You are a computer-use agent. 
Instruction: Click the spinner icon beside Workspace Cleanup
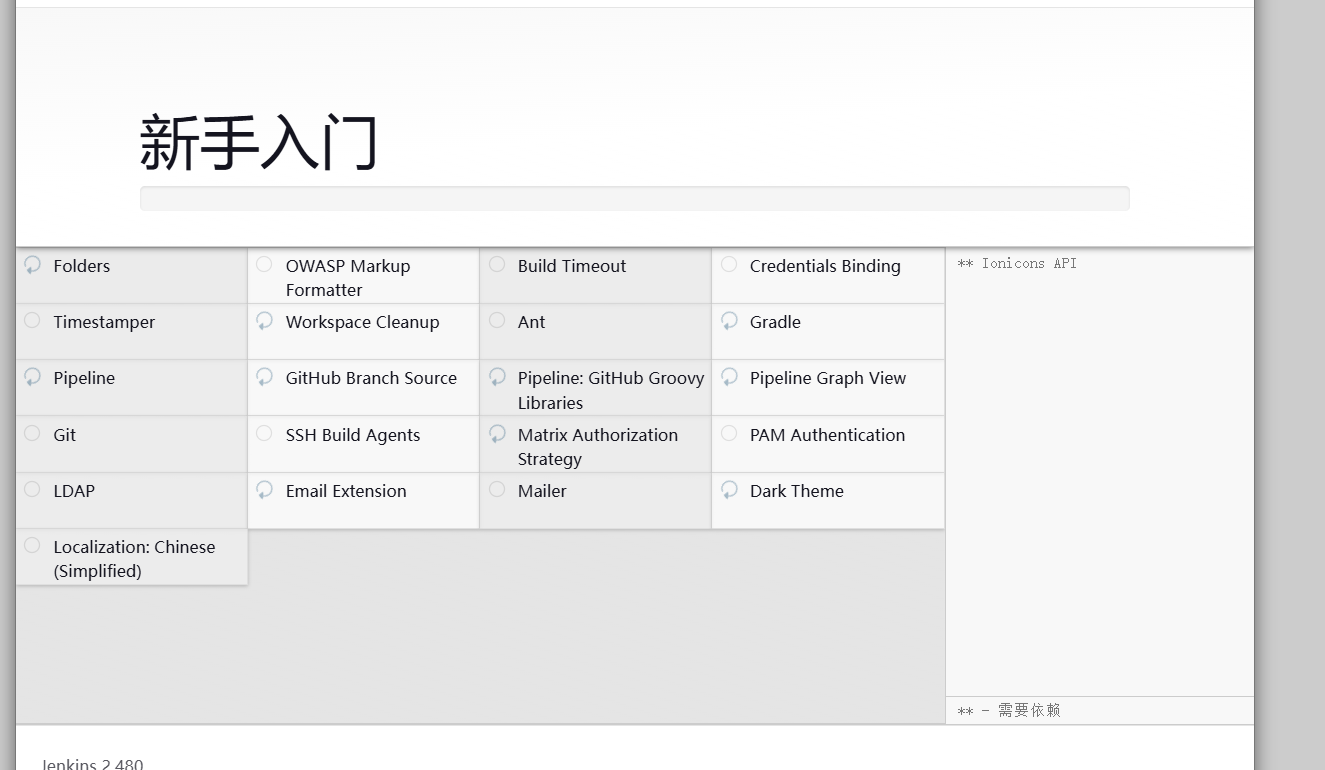tap(265, 321)
